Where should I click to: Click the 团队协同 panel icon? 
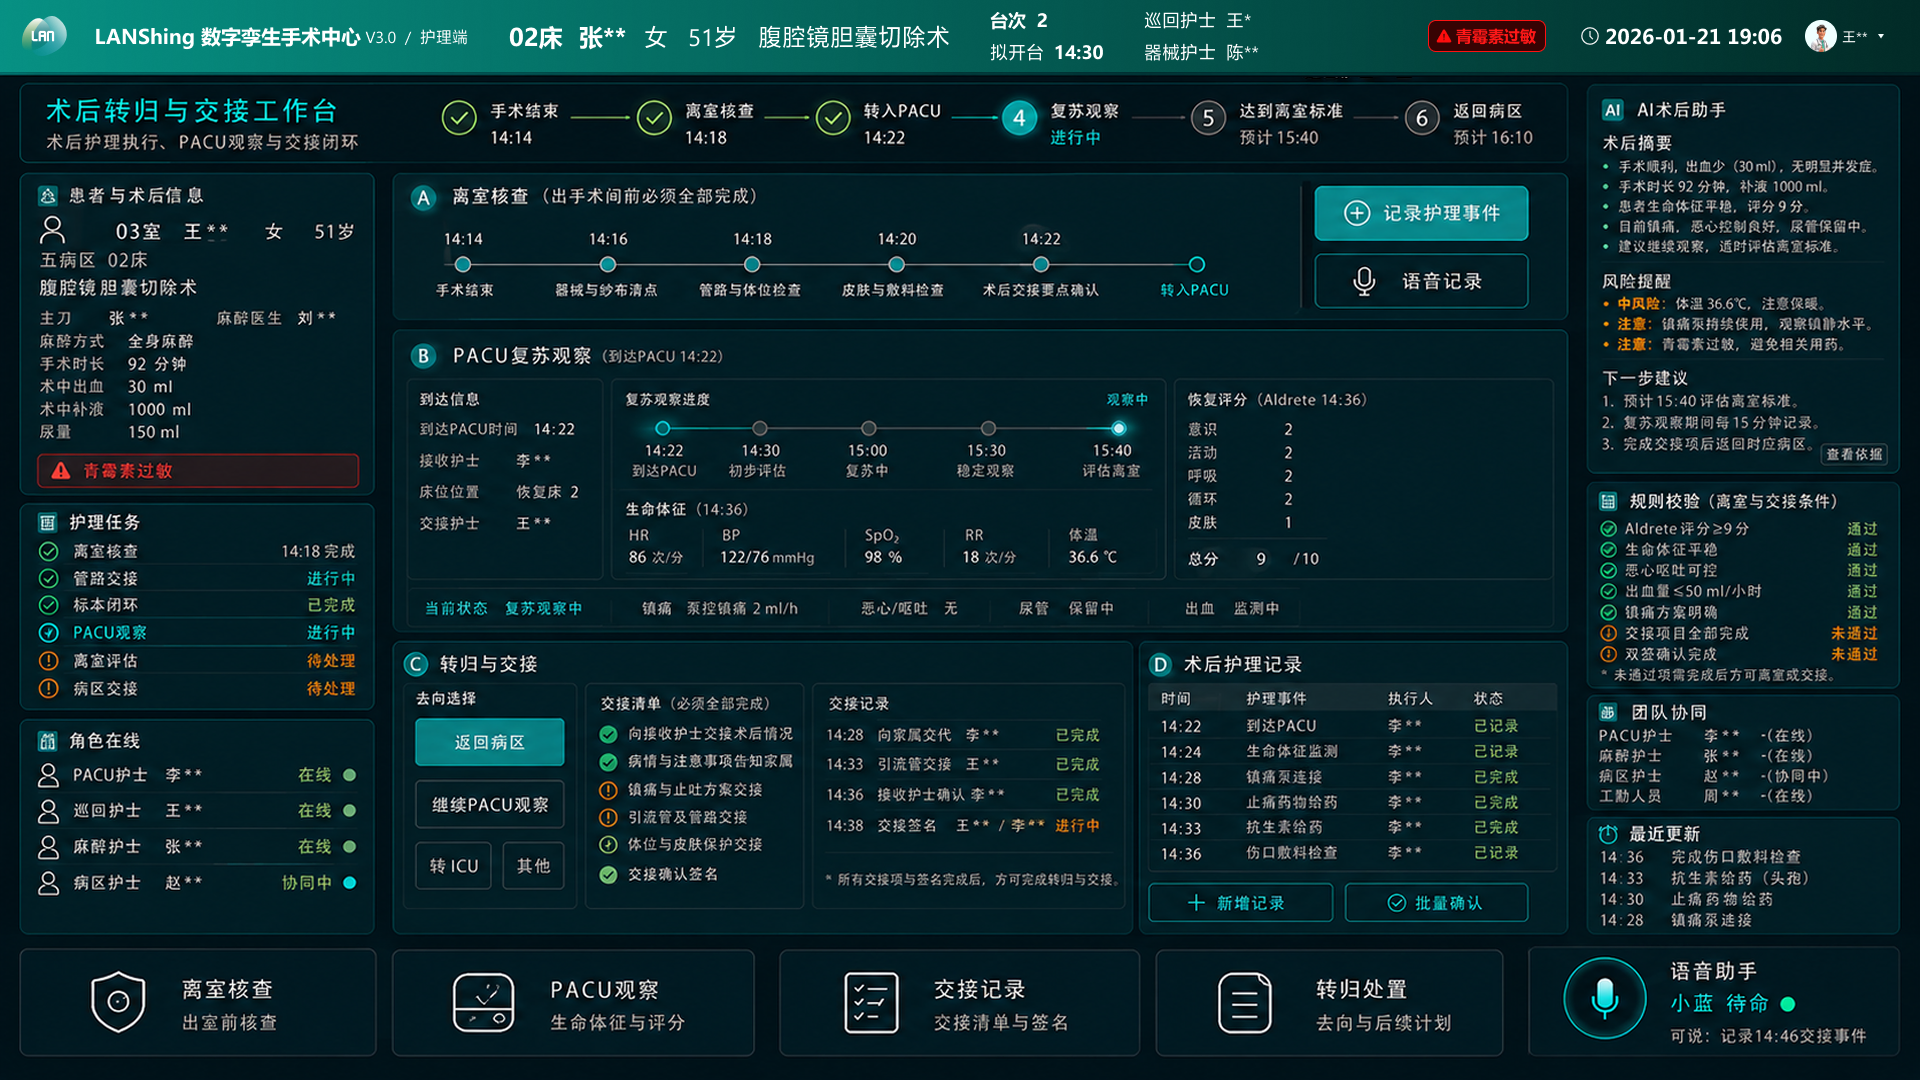tap(1608, 712)
